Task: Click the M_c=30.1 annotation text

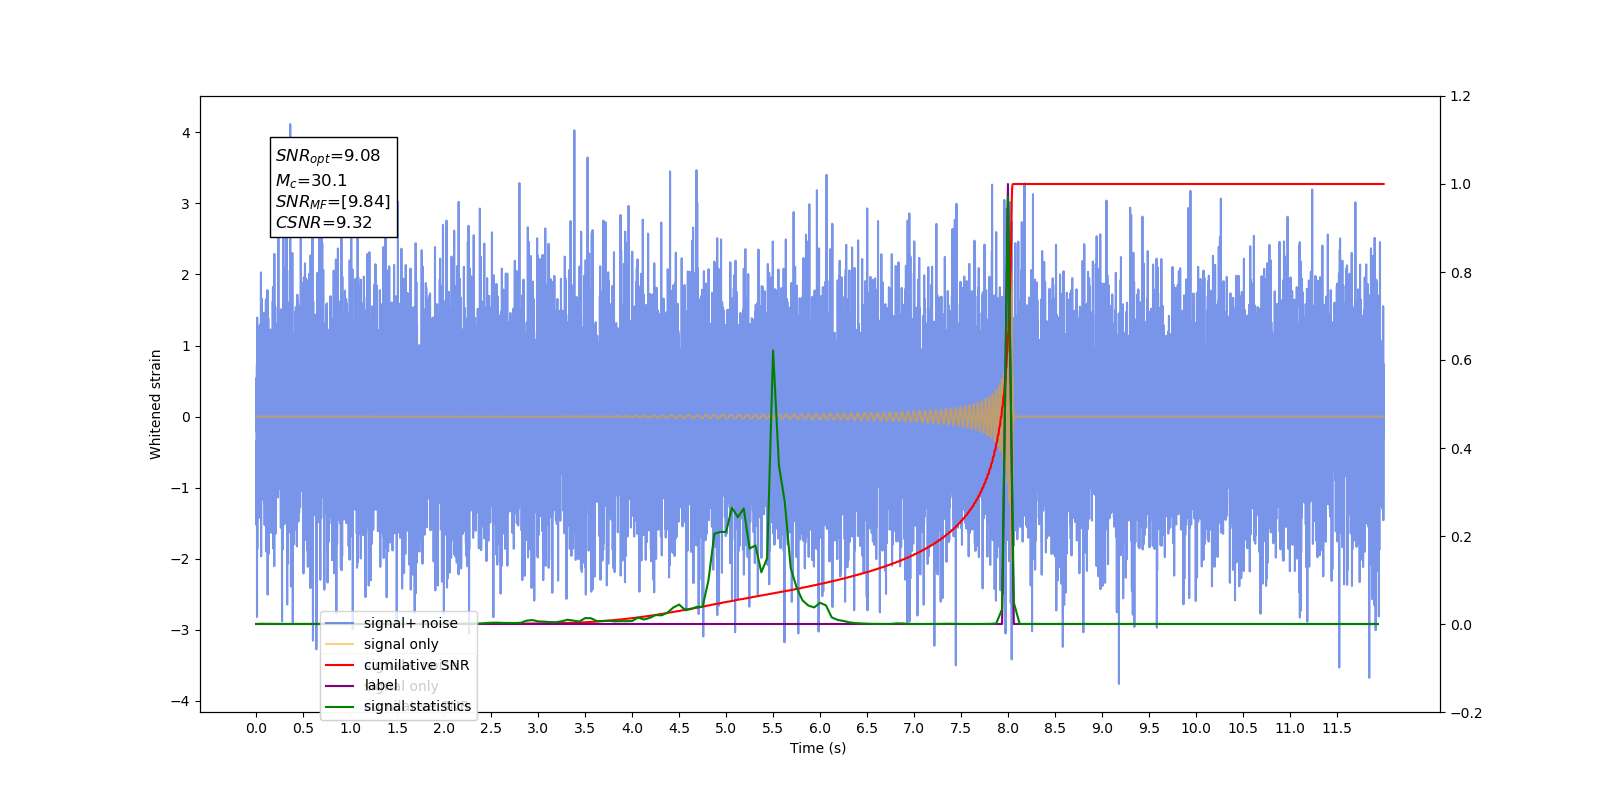Action: click(x=311, y=181)
